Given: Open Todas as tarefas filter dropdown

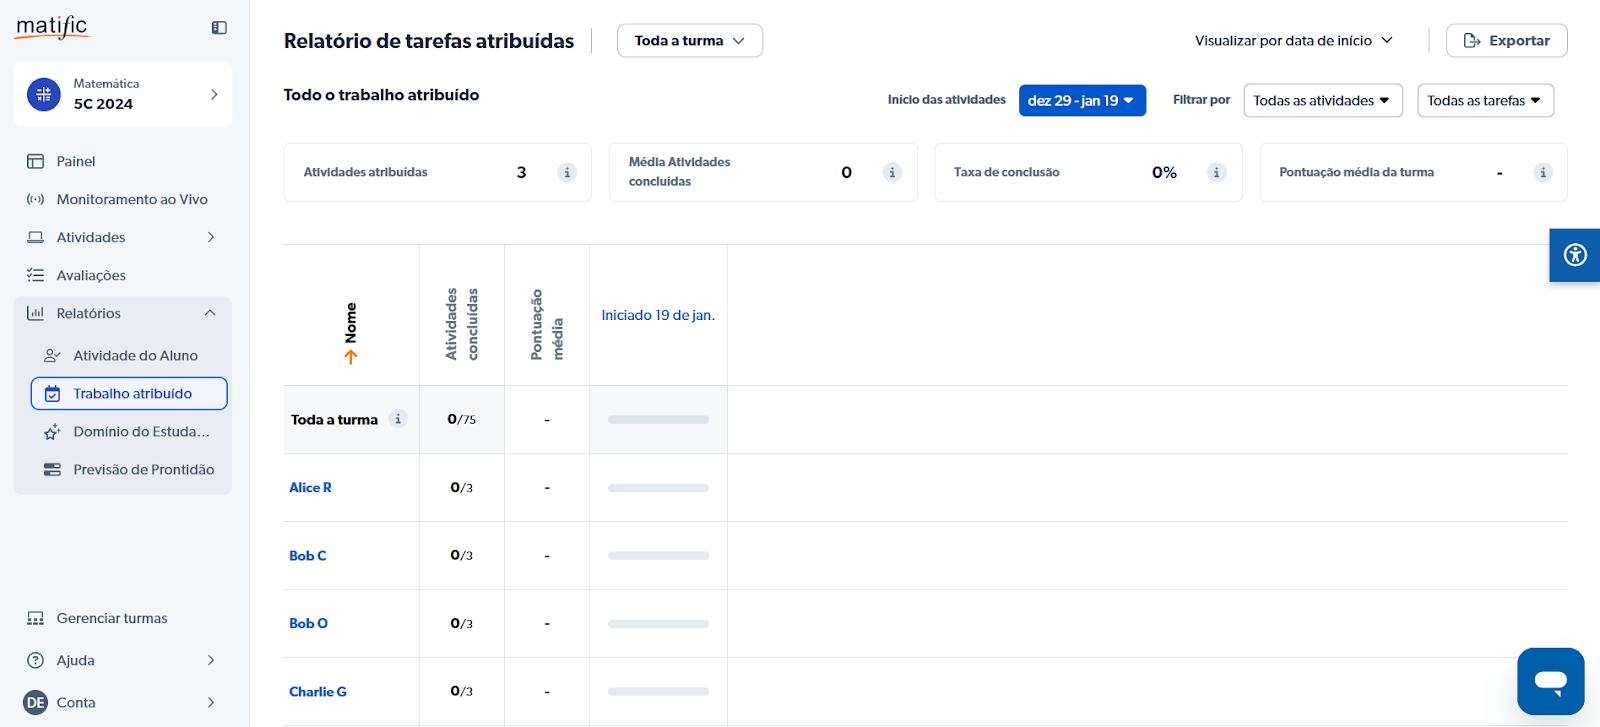Looking at the screenshot, I should pos(1484,100).
